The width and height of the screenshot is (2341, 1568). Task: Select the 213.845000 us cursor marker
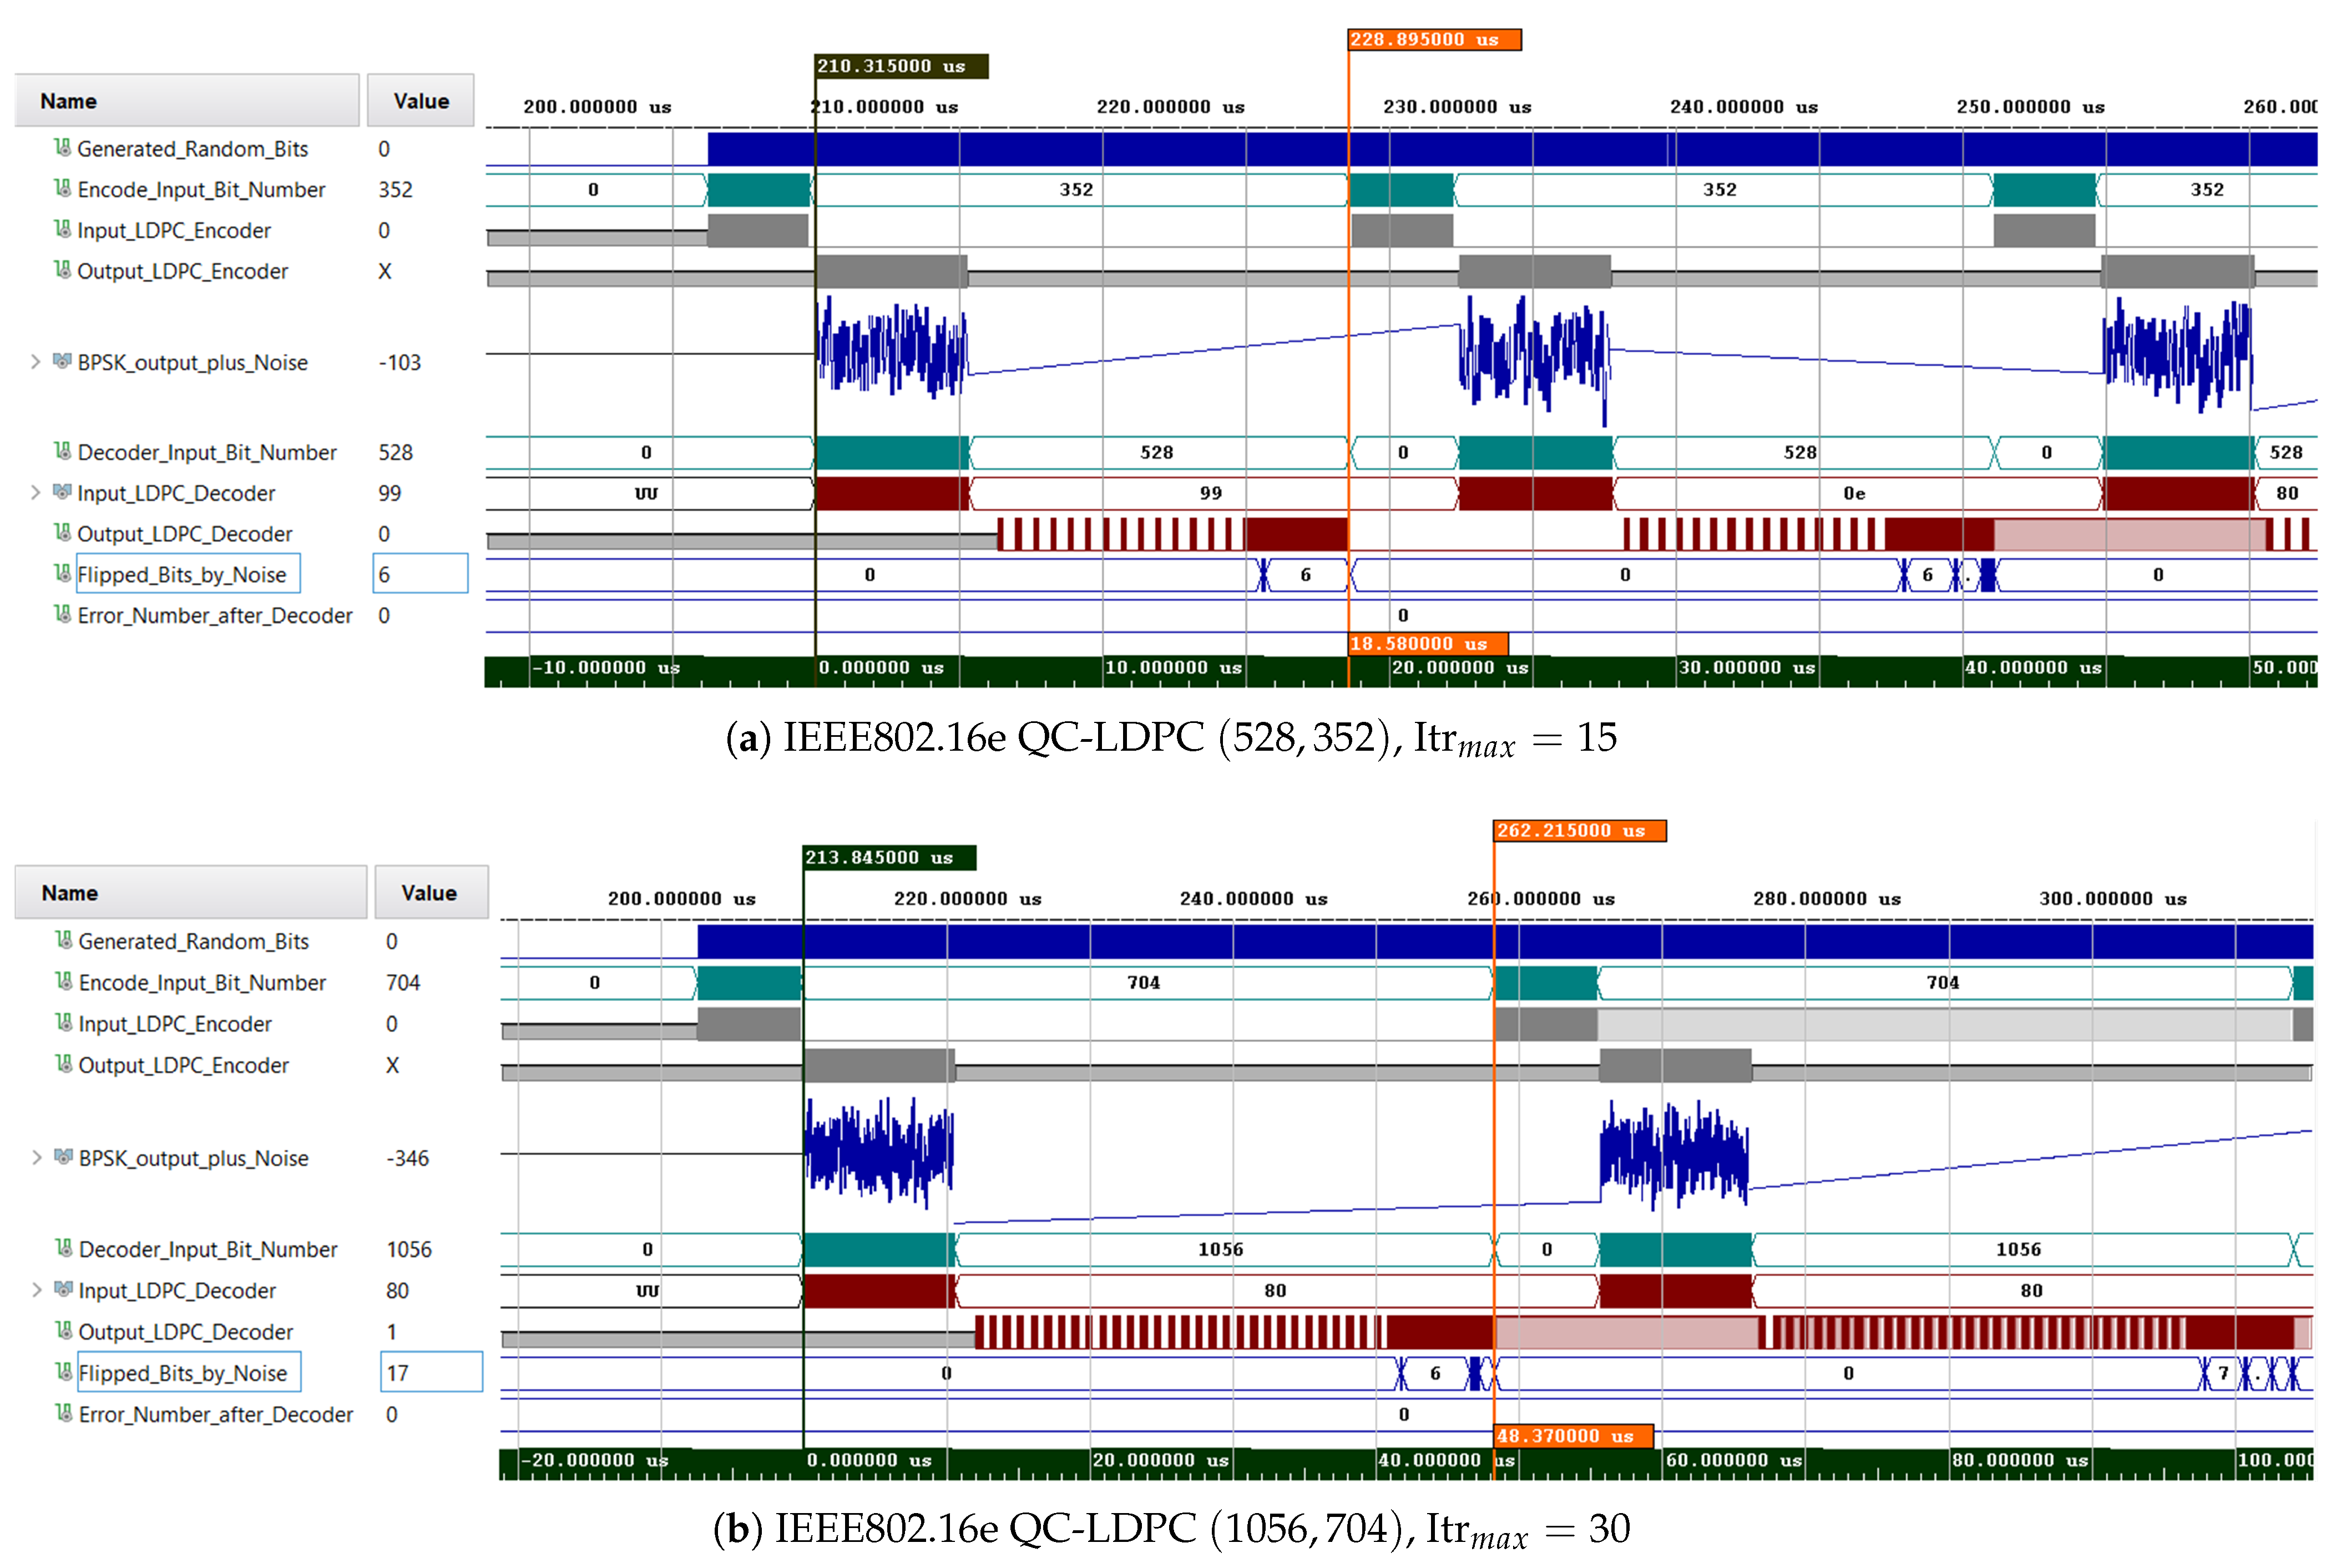tap(889, 858)
